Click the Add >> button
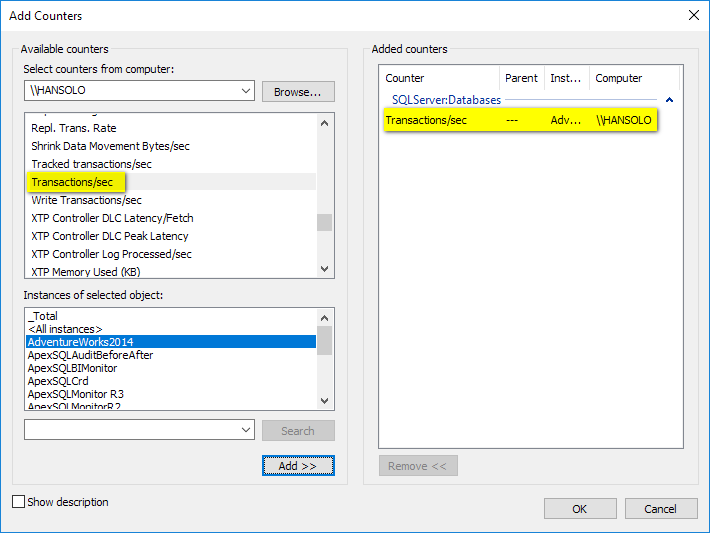 298,466
